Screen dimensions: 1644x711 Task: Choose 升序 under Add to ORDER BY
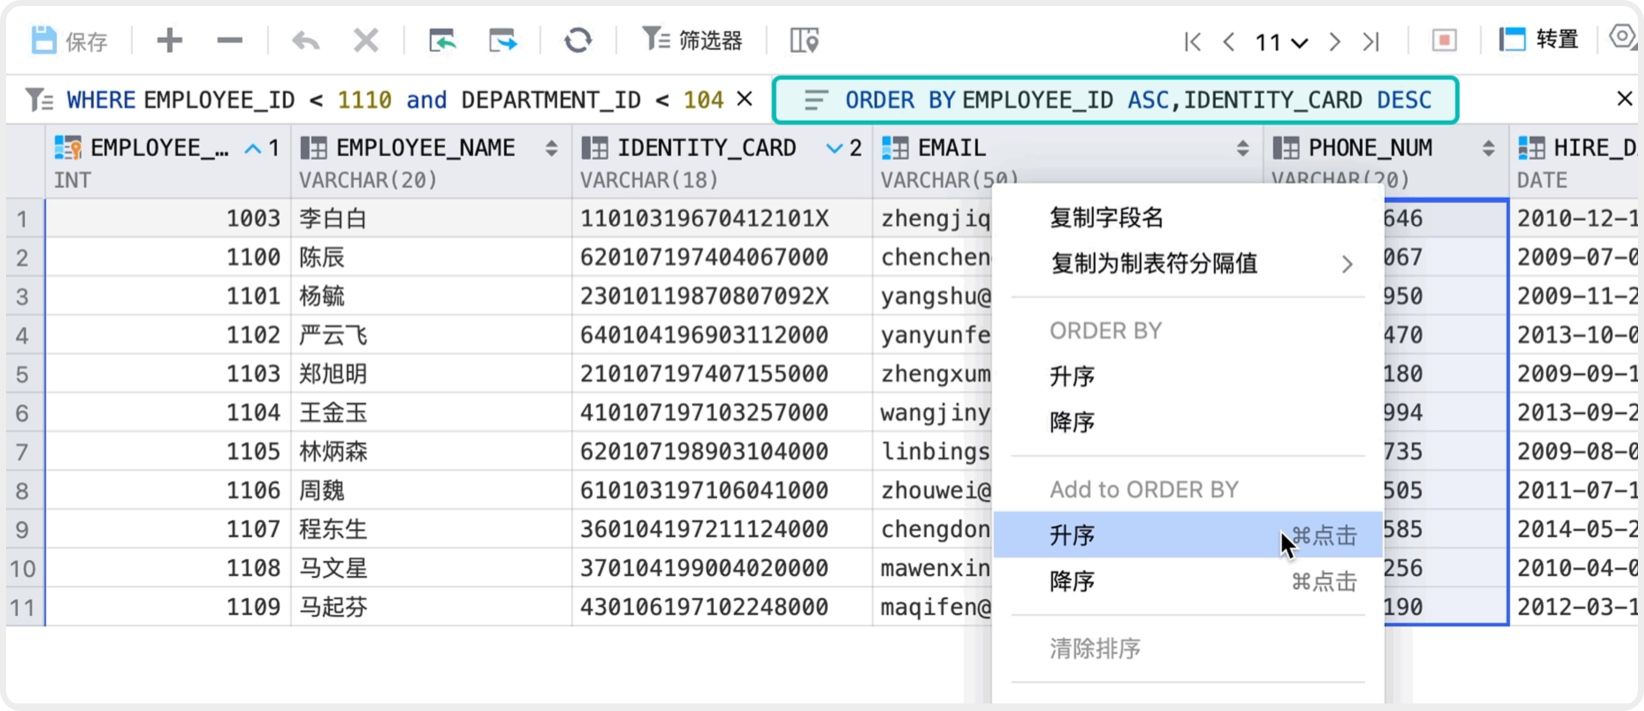click(1188, 535)
